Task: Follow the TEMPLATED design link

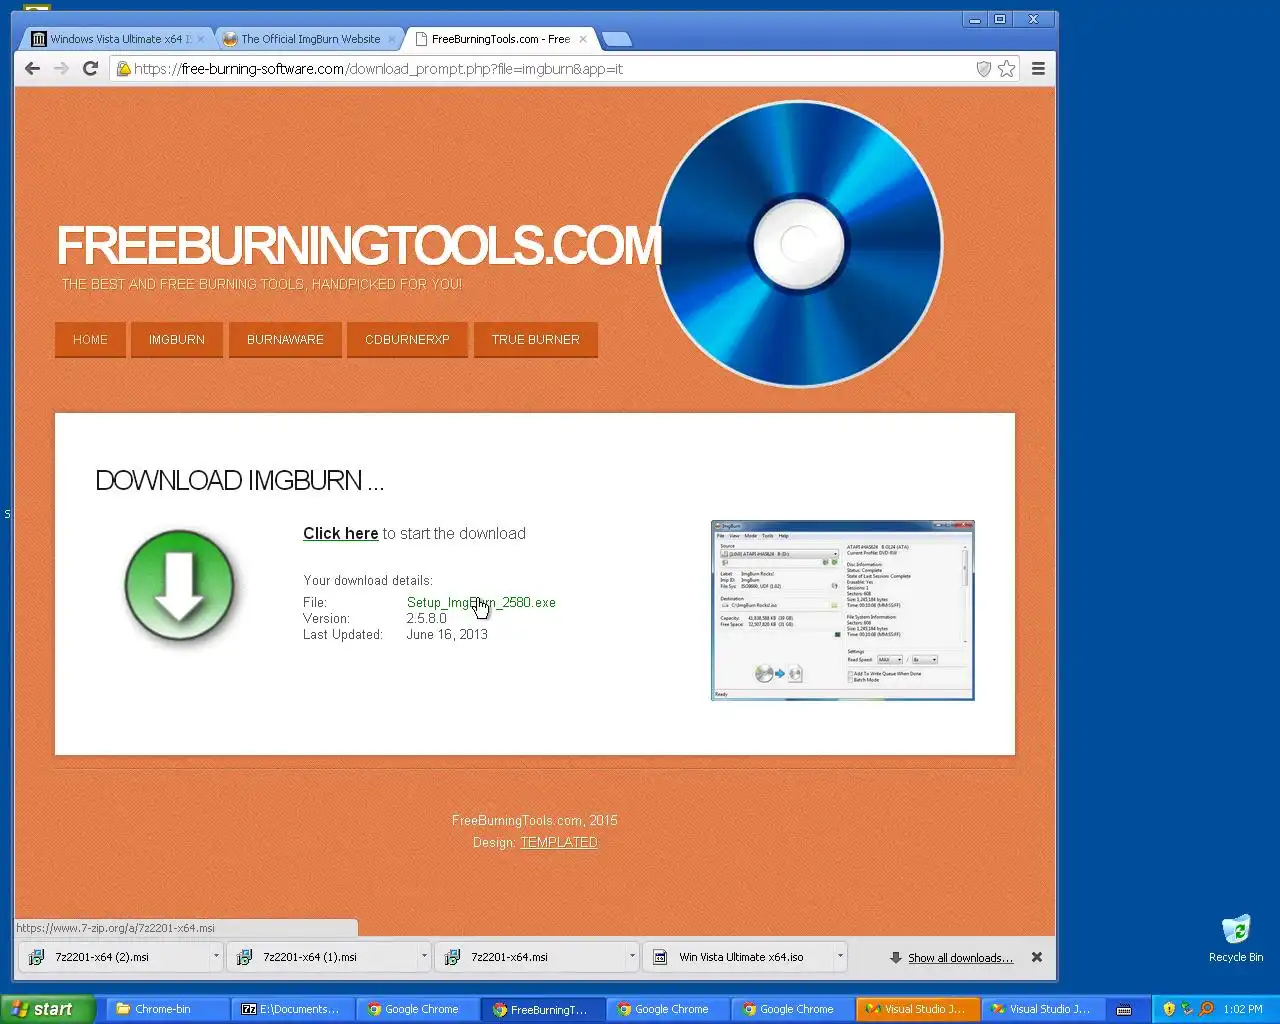Action: [559, 842]
